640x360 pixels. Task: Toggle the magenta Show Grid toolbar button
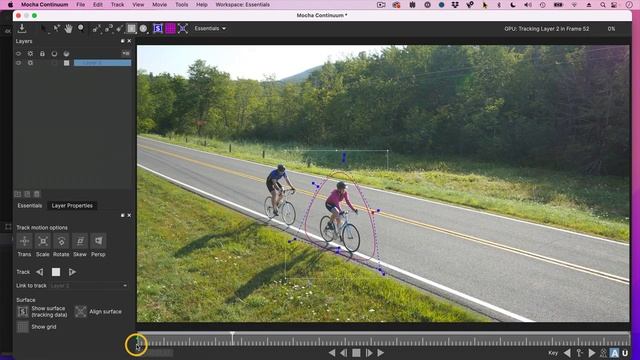pos(170,28)
